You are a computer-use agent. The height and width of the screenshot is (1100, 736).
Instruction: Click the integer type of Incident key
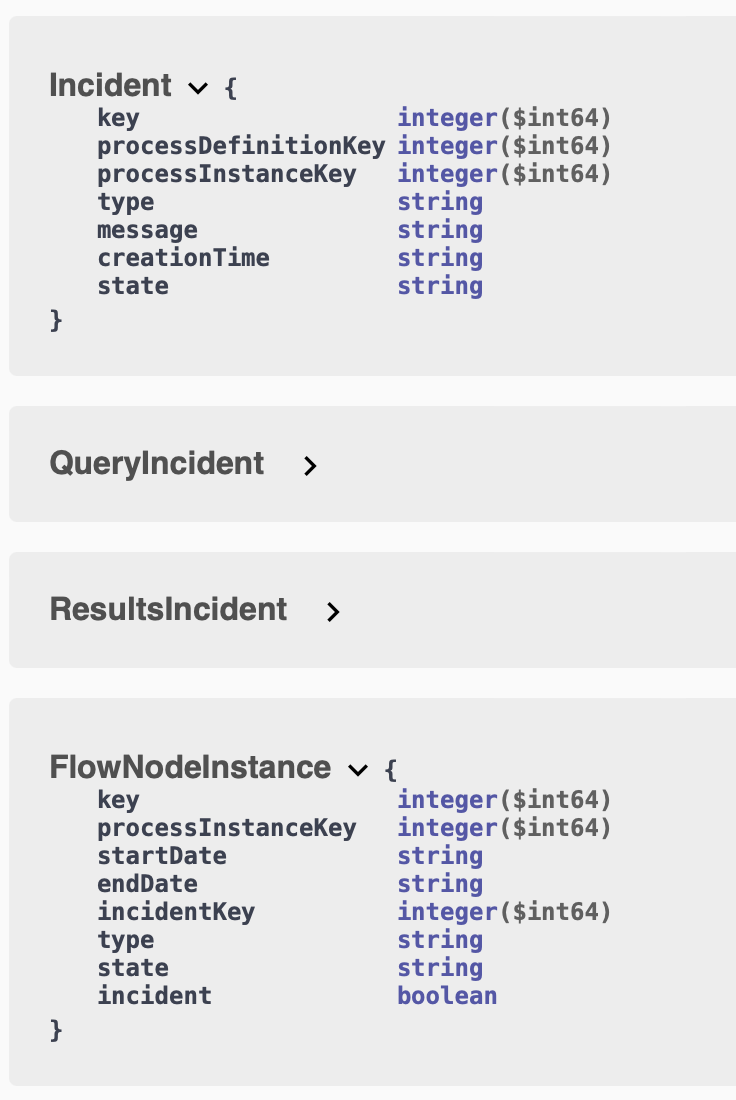pyautogui.click(x=448, y=117)
